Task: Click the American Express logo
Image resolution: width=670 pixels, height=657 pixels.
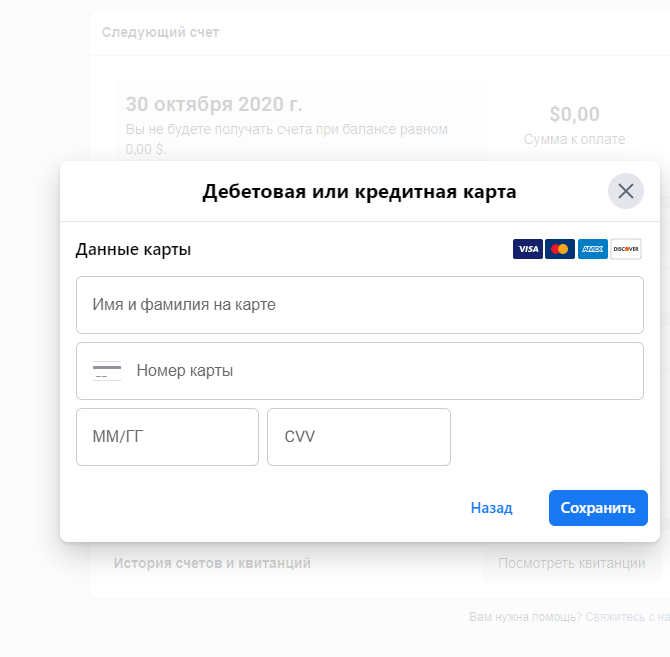Action: pos(593,249)
